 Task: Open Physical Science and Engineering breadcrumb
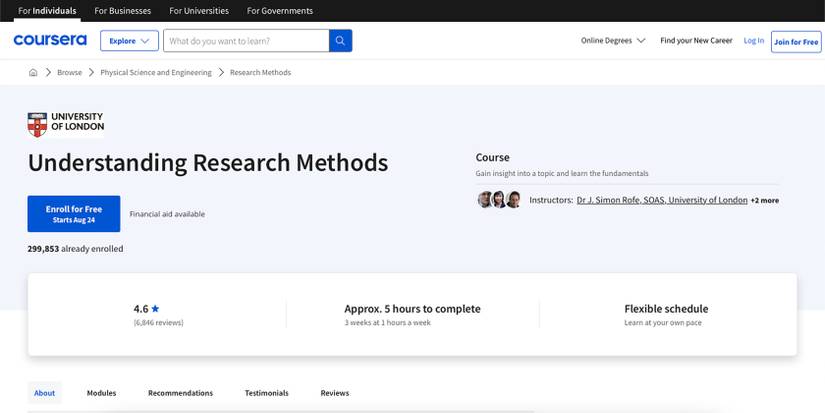click(x=156, y=73)
